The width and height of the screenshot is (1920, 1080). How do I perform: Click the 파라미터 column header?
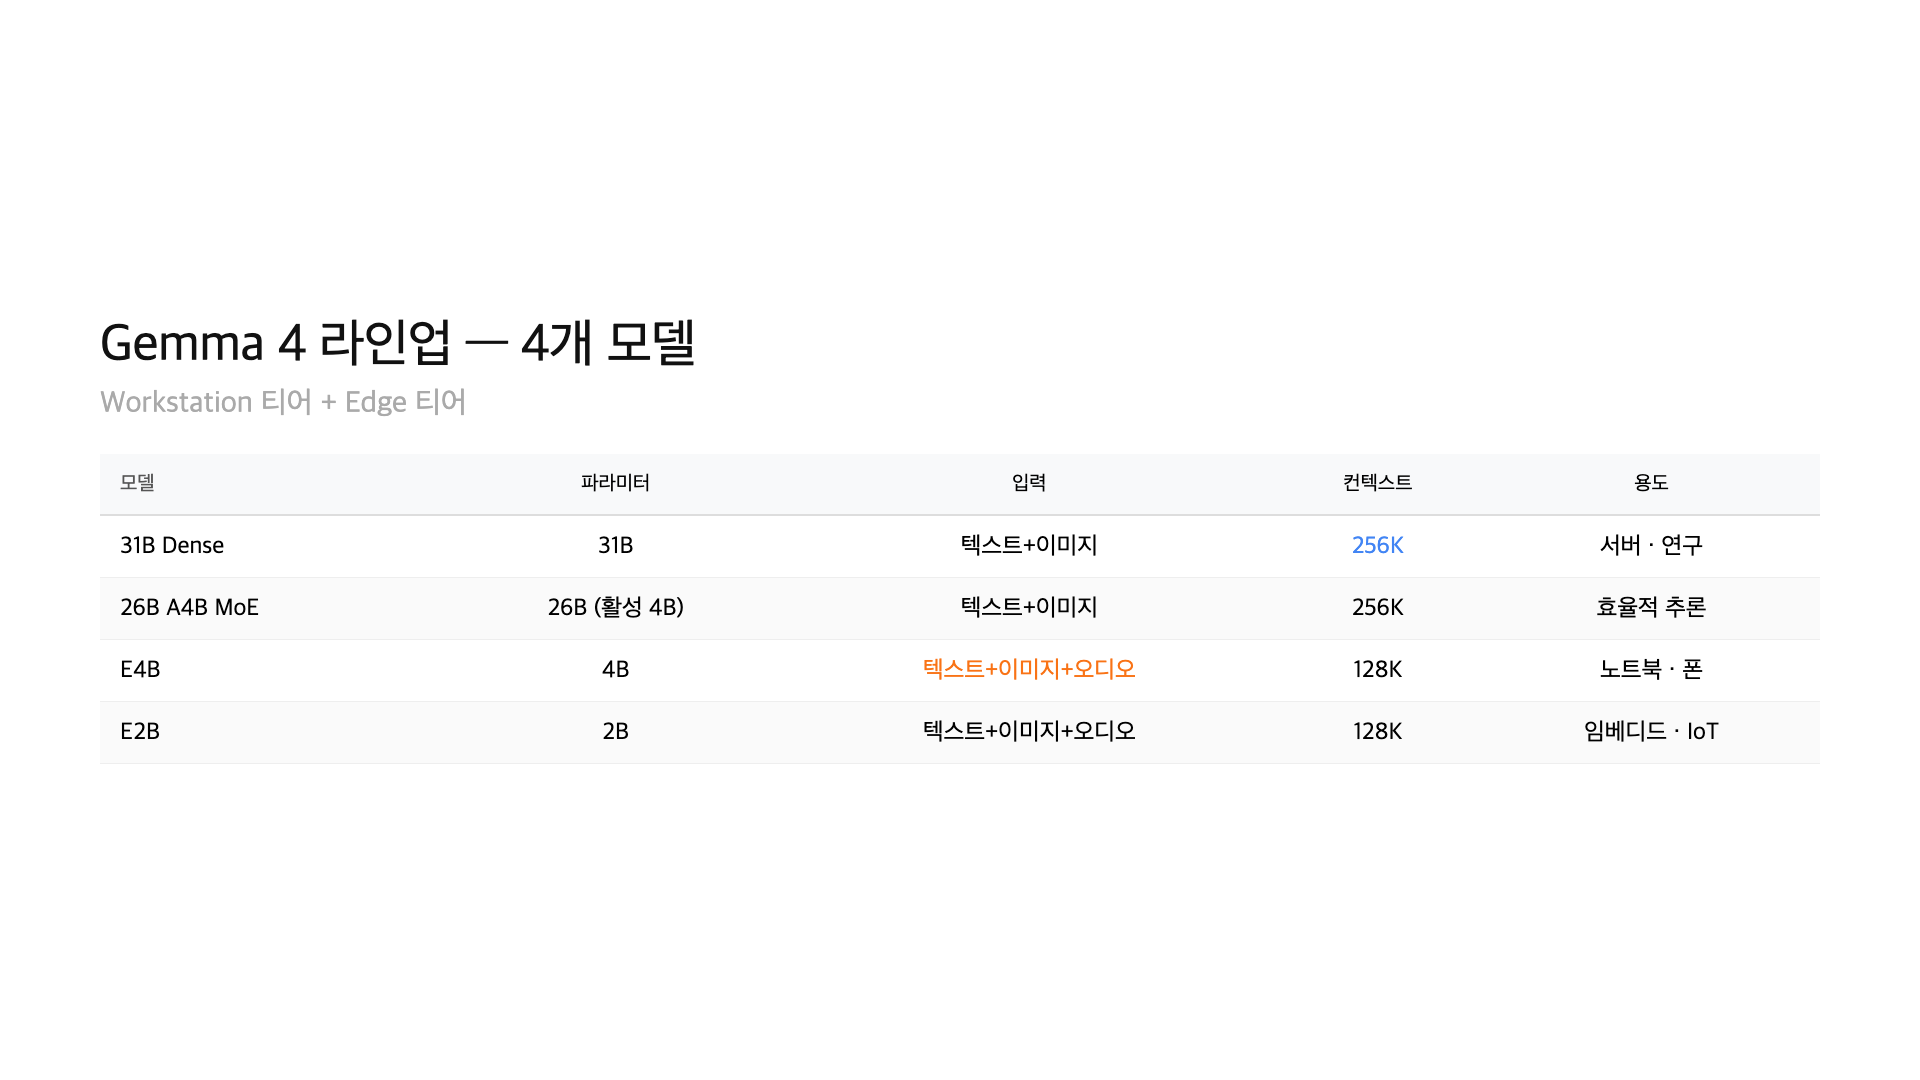(x=615, y=483)
